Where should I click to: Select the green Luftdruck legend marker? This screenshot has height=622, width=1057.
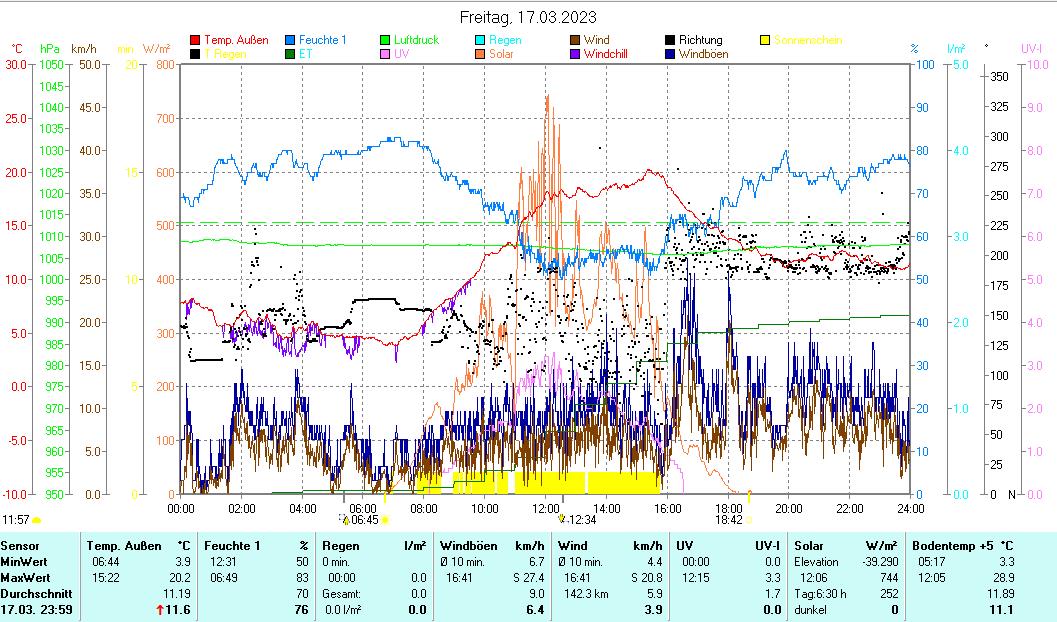point(386,41)
